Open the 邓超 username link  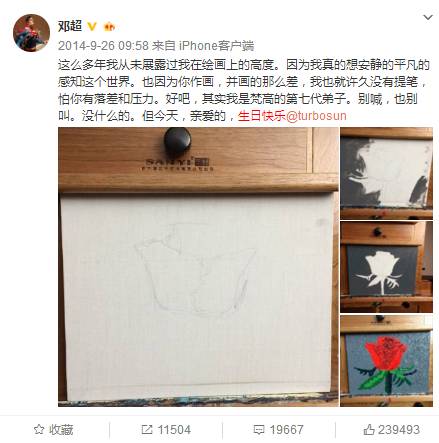pos(70,26)
